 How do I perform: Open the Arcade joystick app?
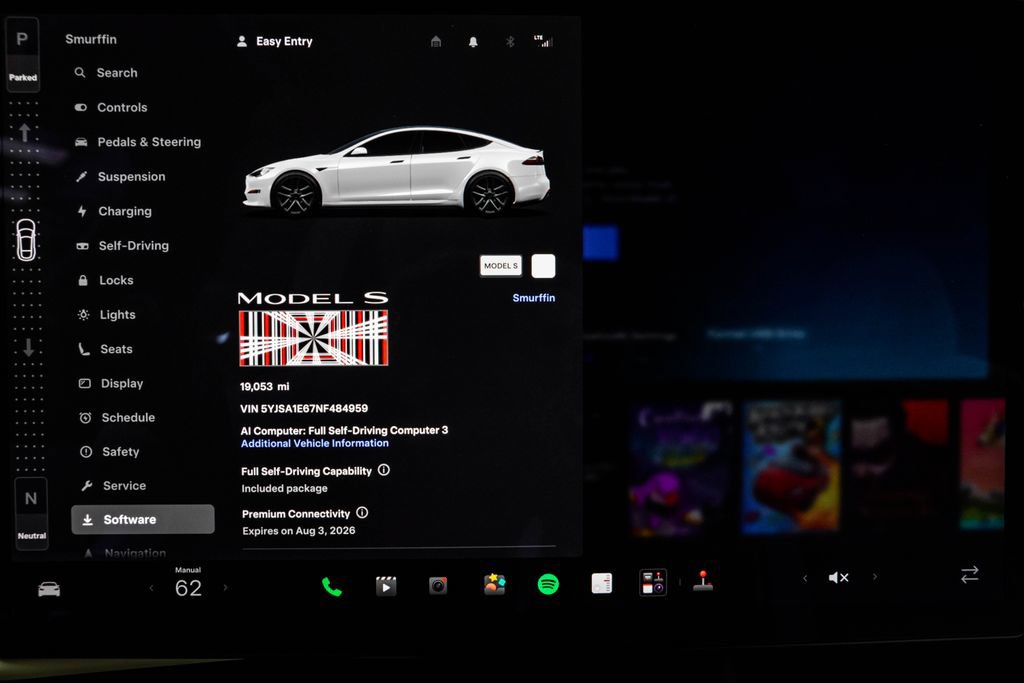[703, 580]
